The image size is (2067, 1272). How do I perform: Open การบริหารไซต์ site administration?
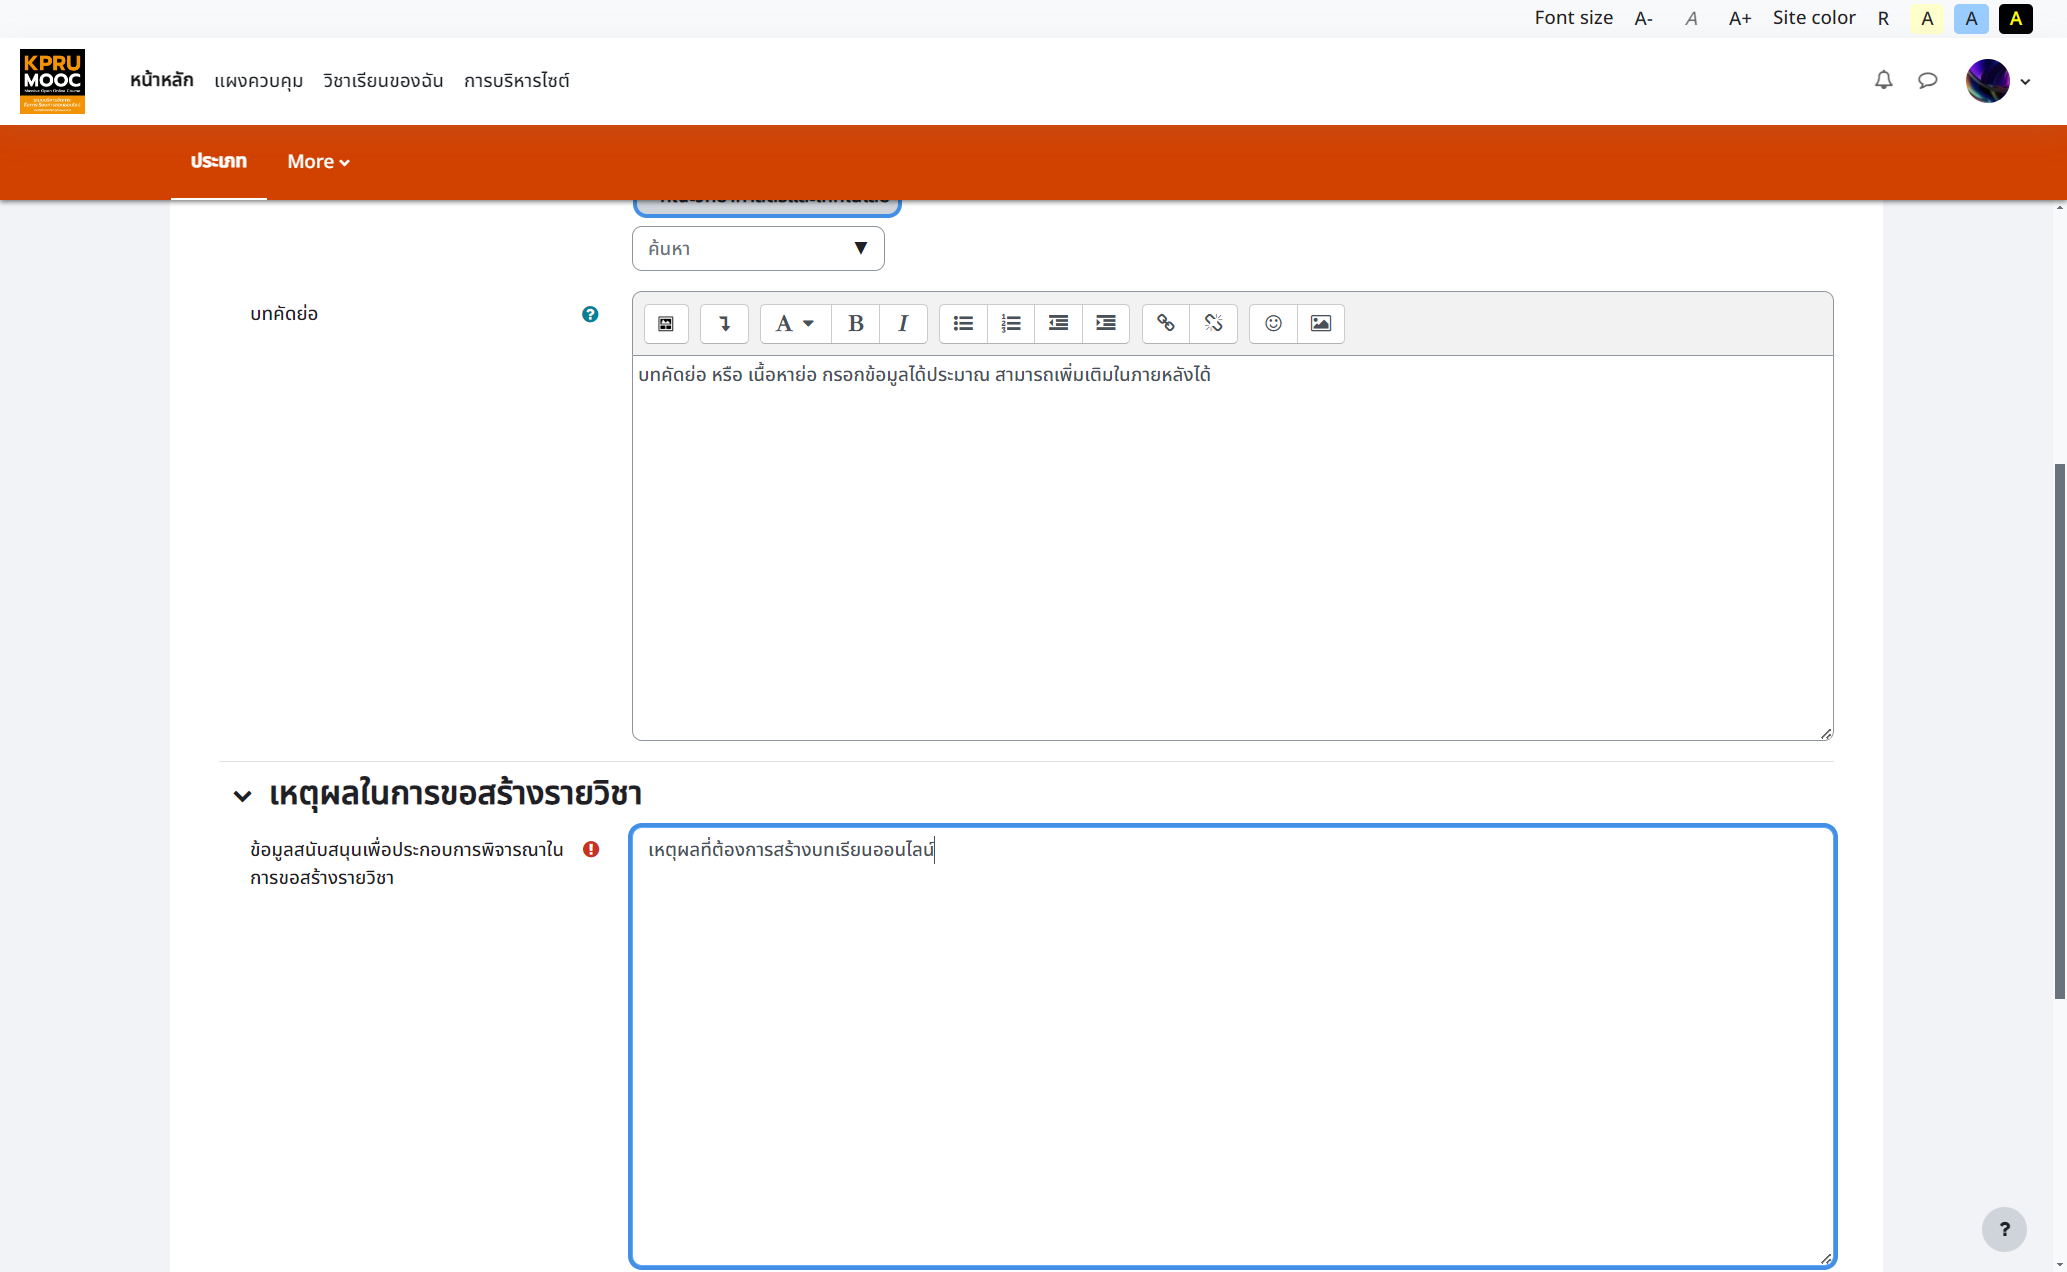pyautogui.click(x=517, y=80)
